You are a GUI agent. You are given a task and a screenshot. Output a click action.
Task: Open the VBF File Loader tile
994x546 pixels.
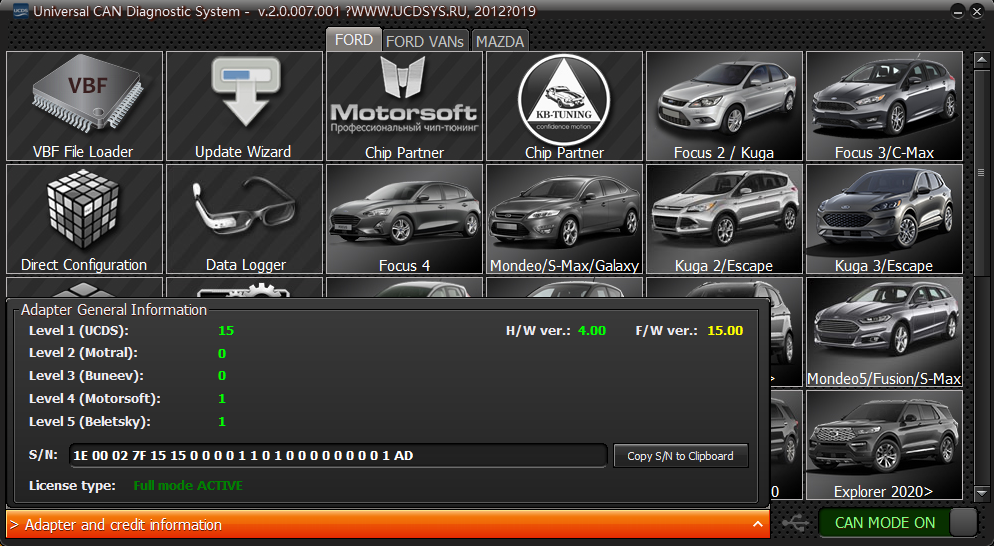pos(84,106)
